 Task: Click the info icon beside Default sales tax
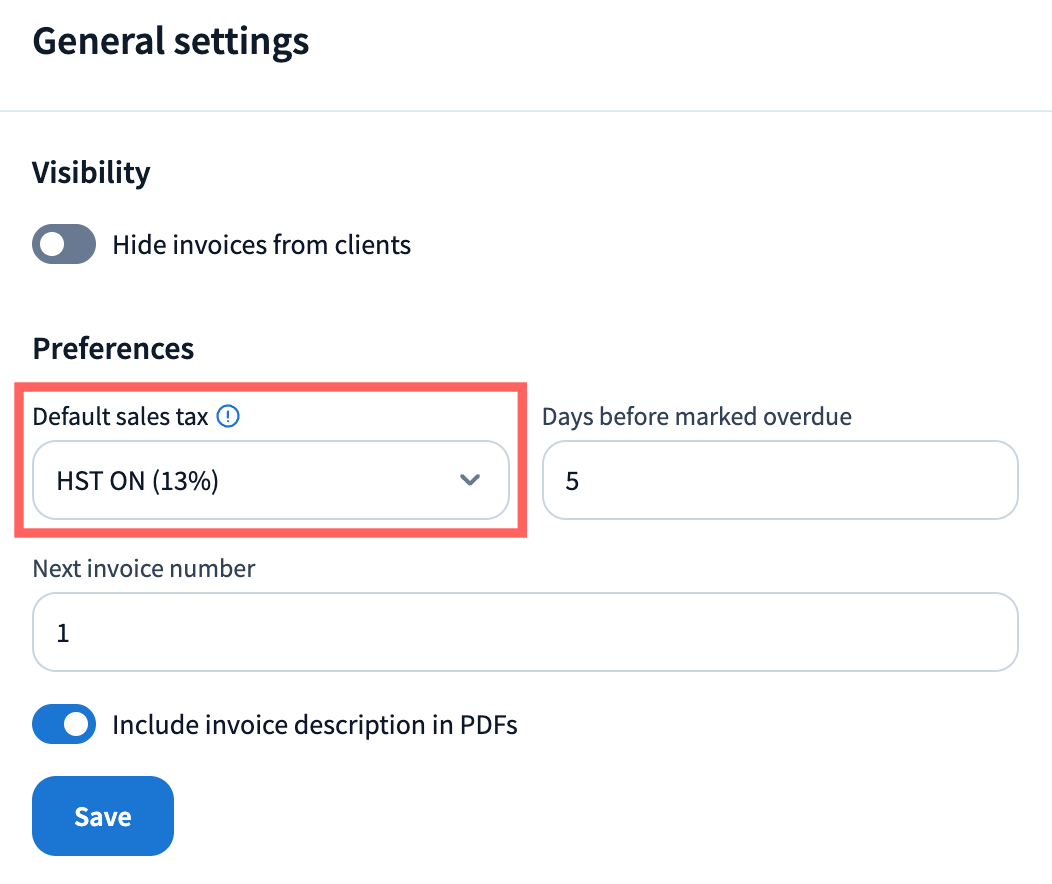[x=229, y=416]
